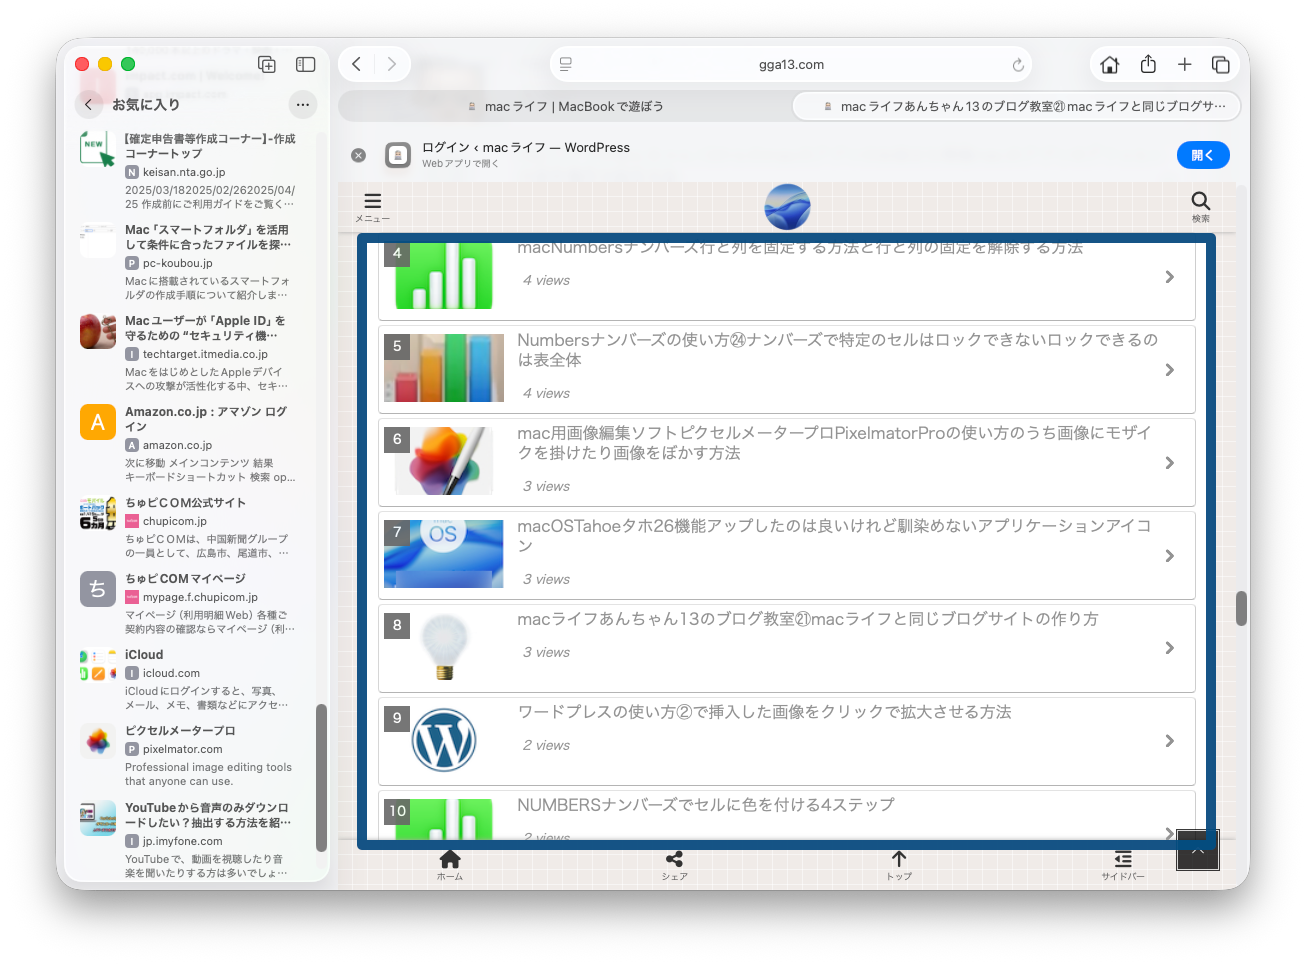
Task: Click the reload page icon
Action: click(x=1018, y=65)
